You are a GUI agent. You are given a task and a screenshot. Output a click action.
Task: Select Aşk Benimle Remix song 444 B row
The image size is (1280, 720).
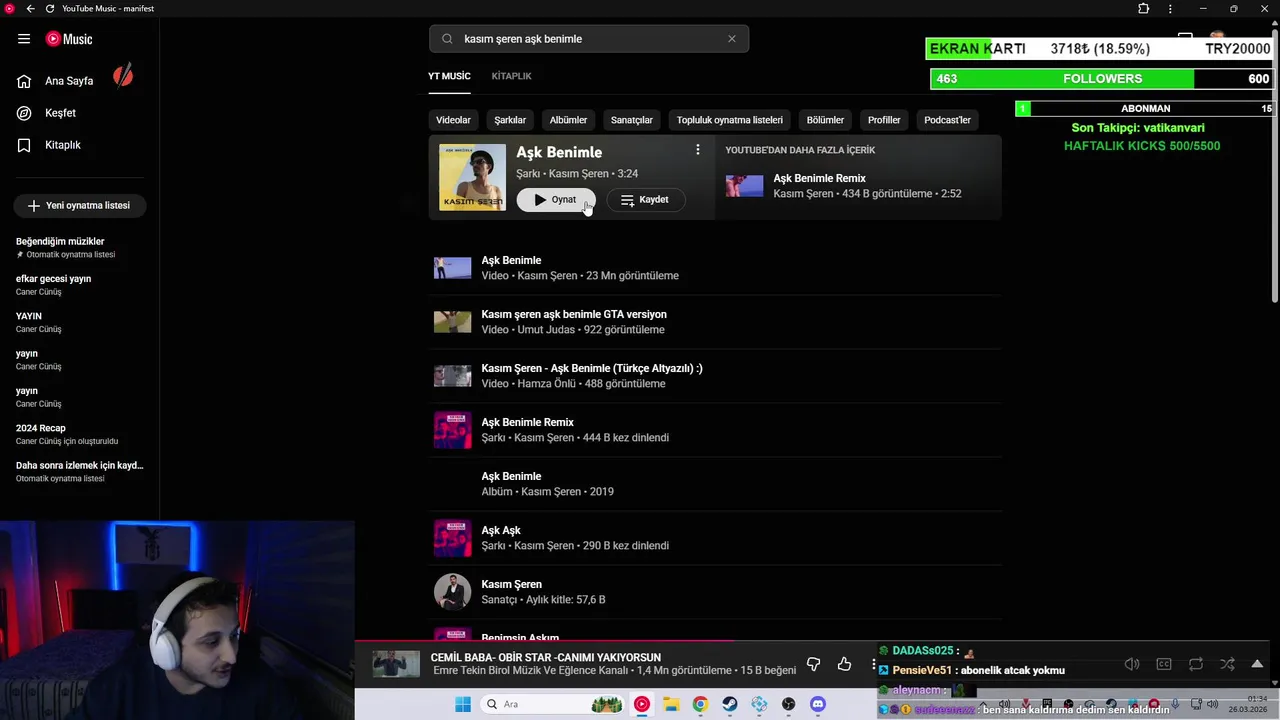(715, 430)
